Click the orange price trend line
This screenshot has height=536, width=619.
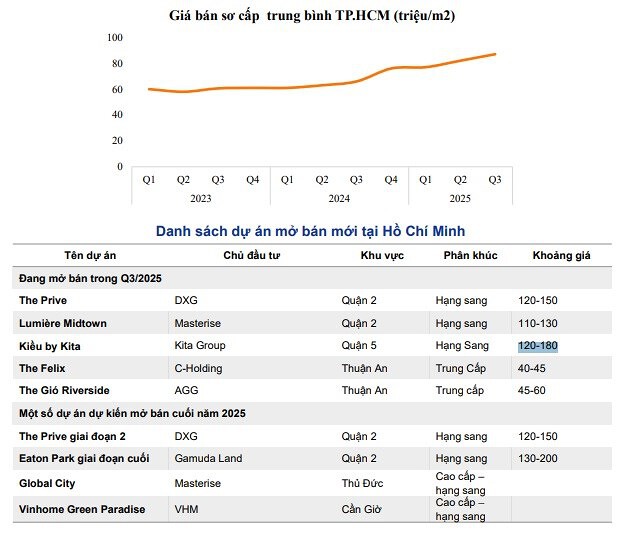coord(322,86)
